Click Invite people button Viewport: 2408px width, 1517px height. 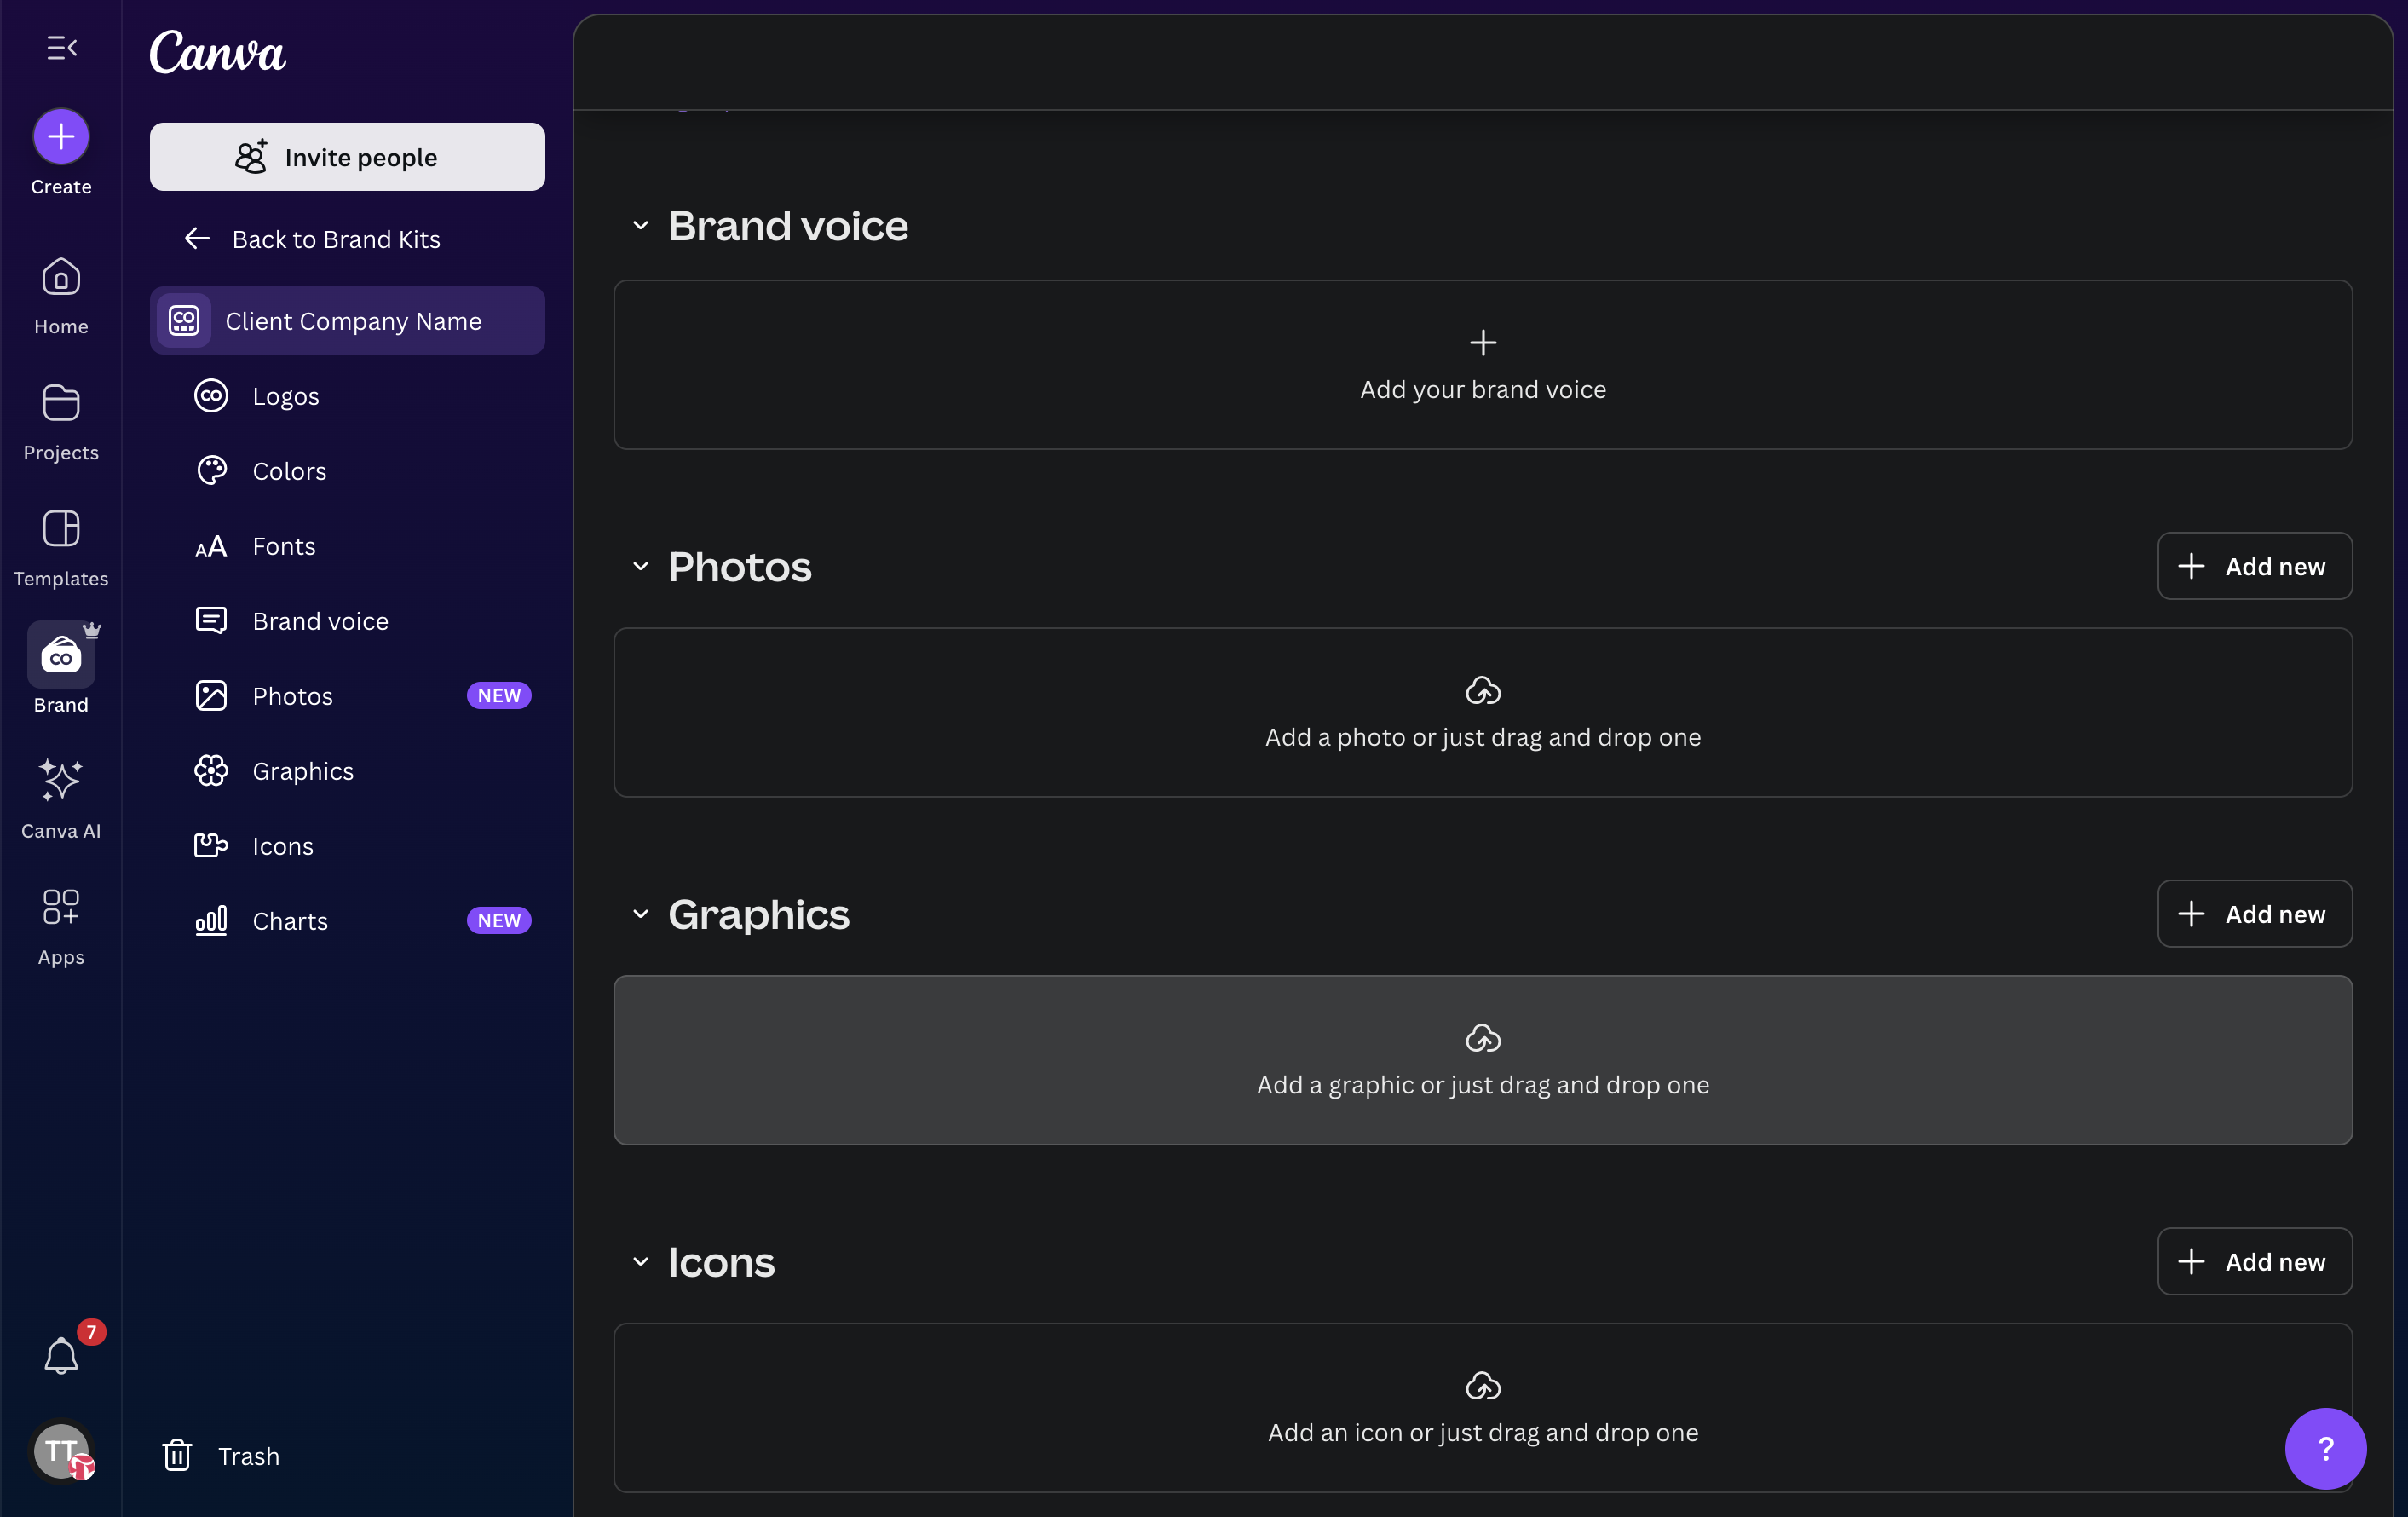(x=347, y=157)
